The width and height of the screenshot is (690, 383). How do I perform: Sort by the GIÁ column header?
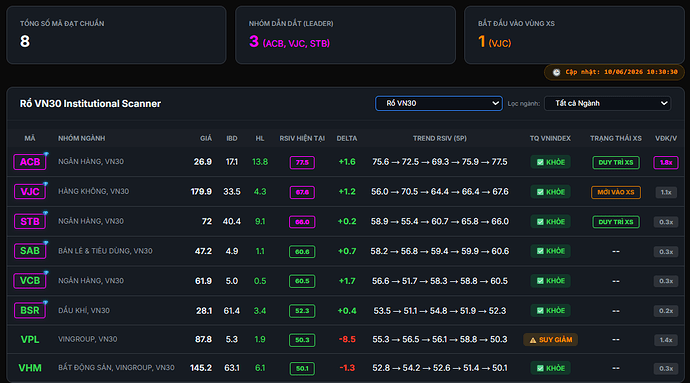pyautogui.click(x=206, y=138)
